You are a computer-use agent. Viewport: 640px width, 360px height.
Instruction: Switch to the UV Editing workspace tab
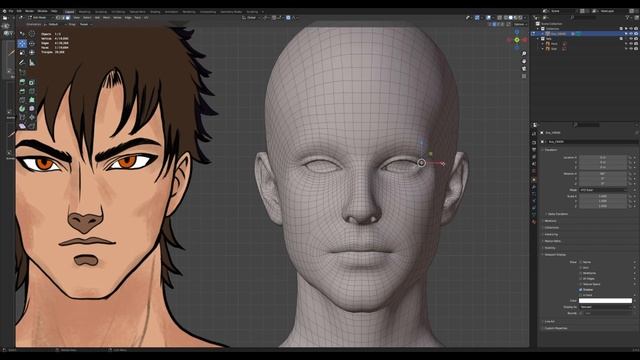(118, 12)
